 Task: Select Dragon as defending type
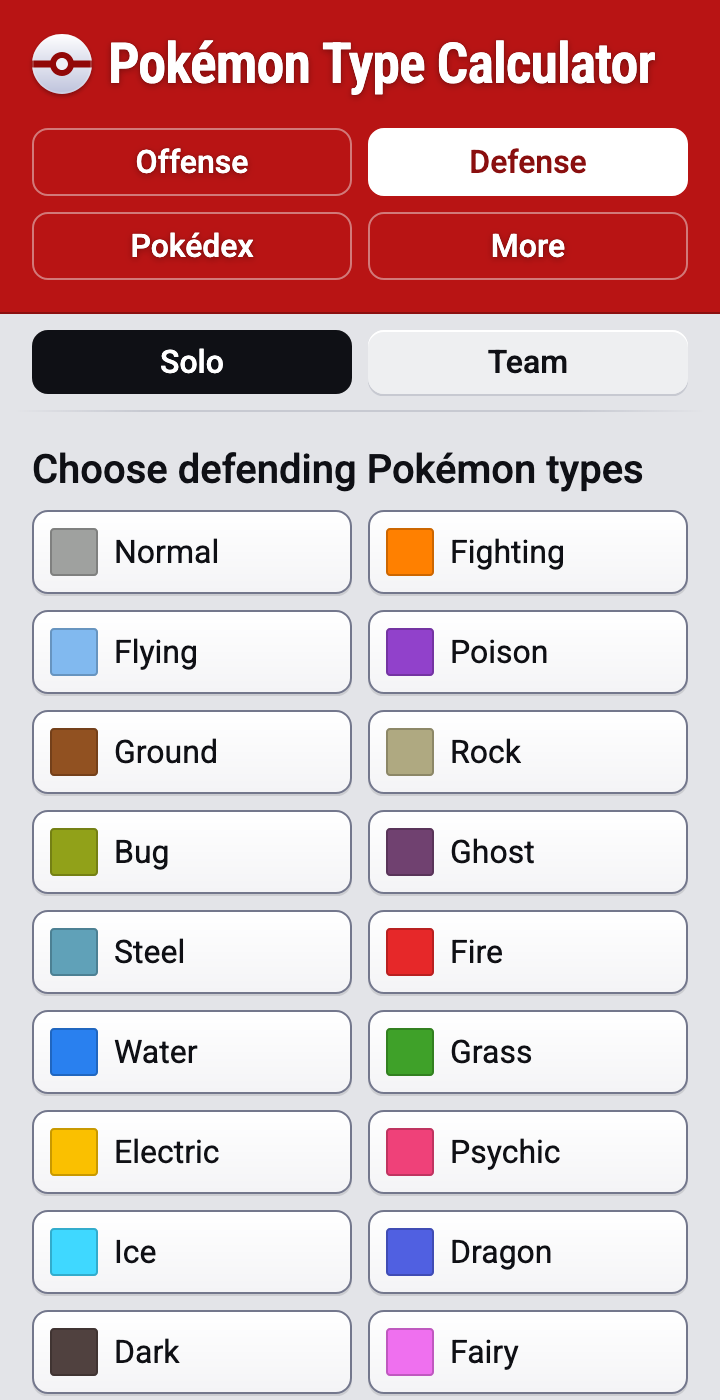[528, 1252]
